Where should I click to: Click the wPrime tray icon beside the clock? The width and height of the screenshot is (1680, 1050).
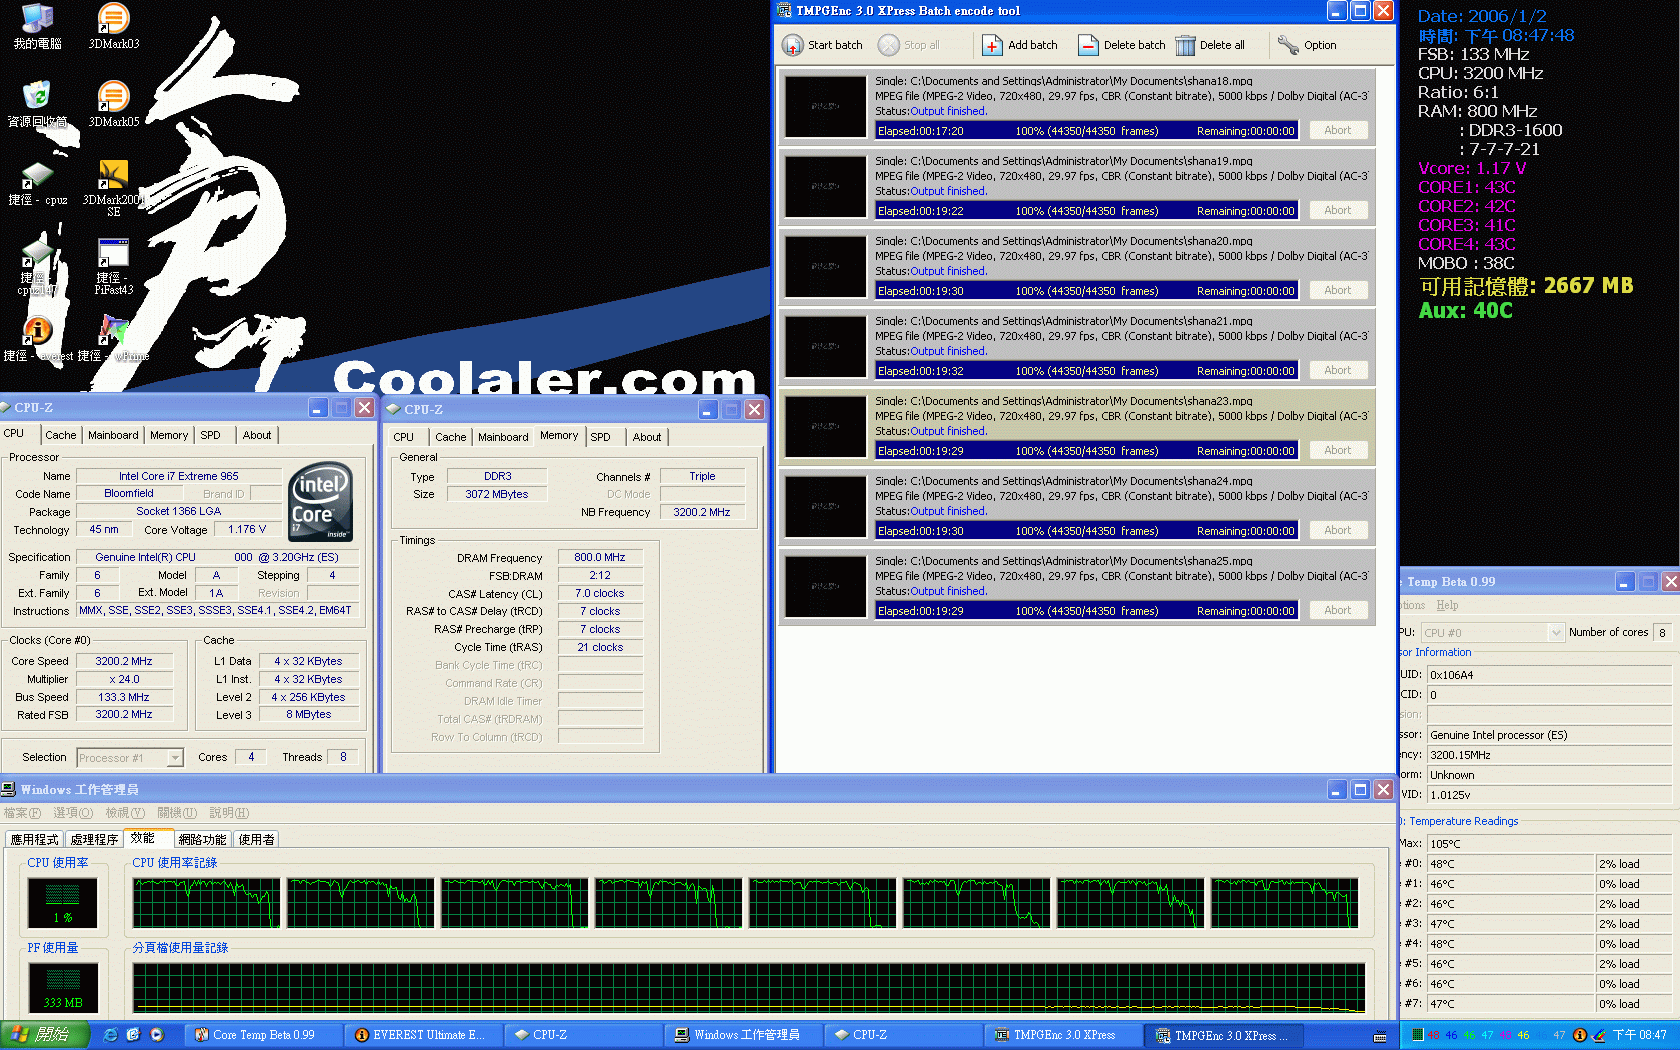1599,1035
